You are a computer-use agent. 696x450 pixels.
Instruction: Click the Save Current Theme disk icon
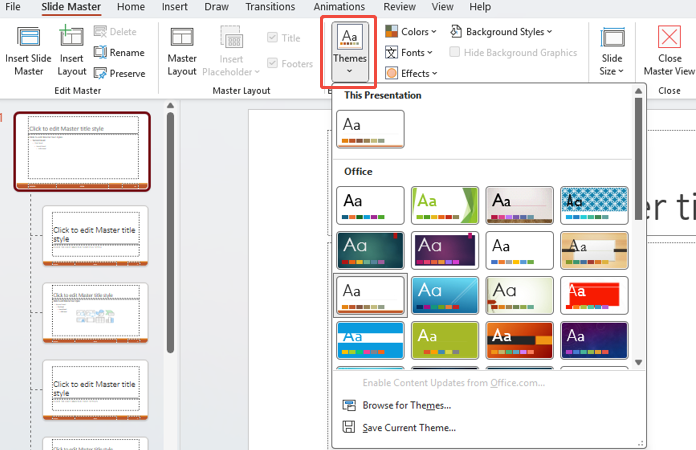[x=349, y=427]
